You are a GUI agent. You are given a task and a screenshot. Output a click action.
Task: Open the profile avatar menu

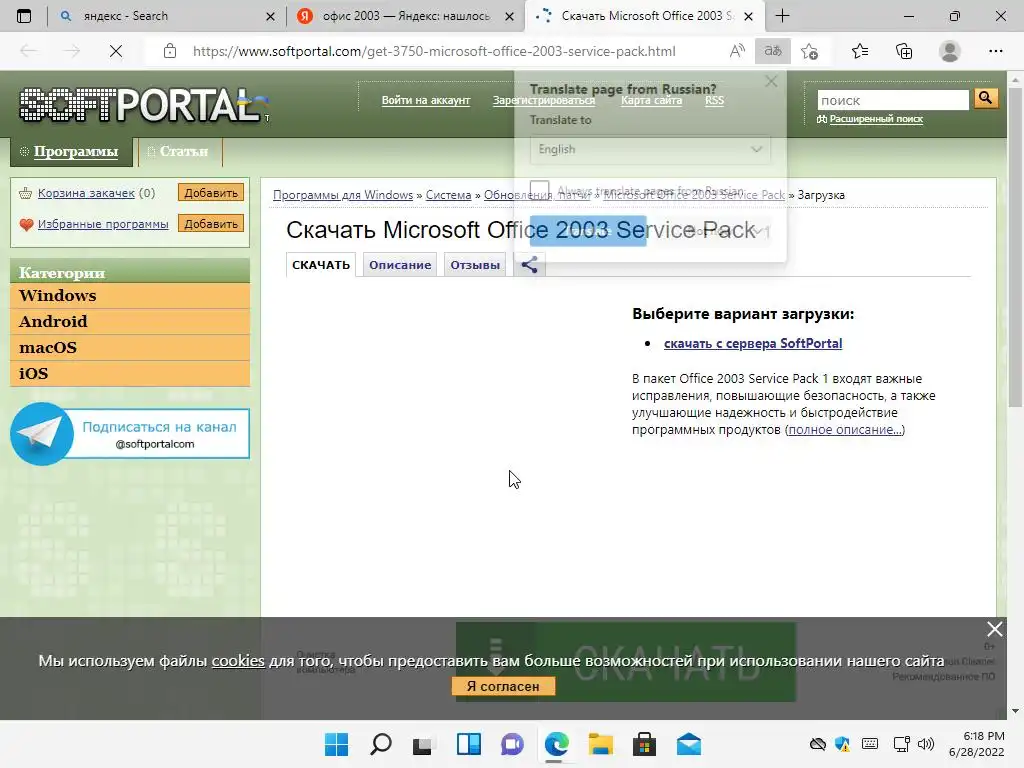click(950, 51)
